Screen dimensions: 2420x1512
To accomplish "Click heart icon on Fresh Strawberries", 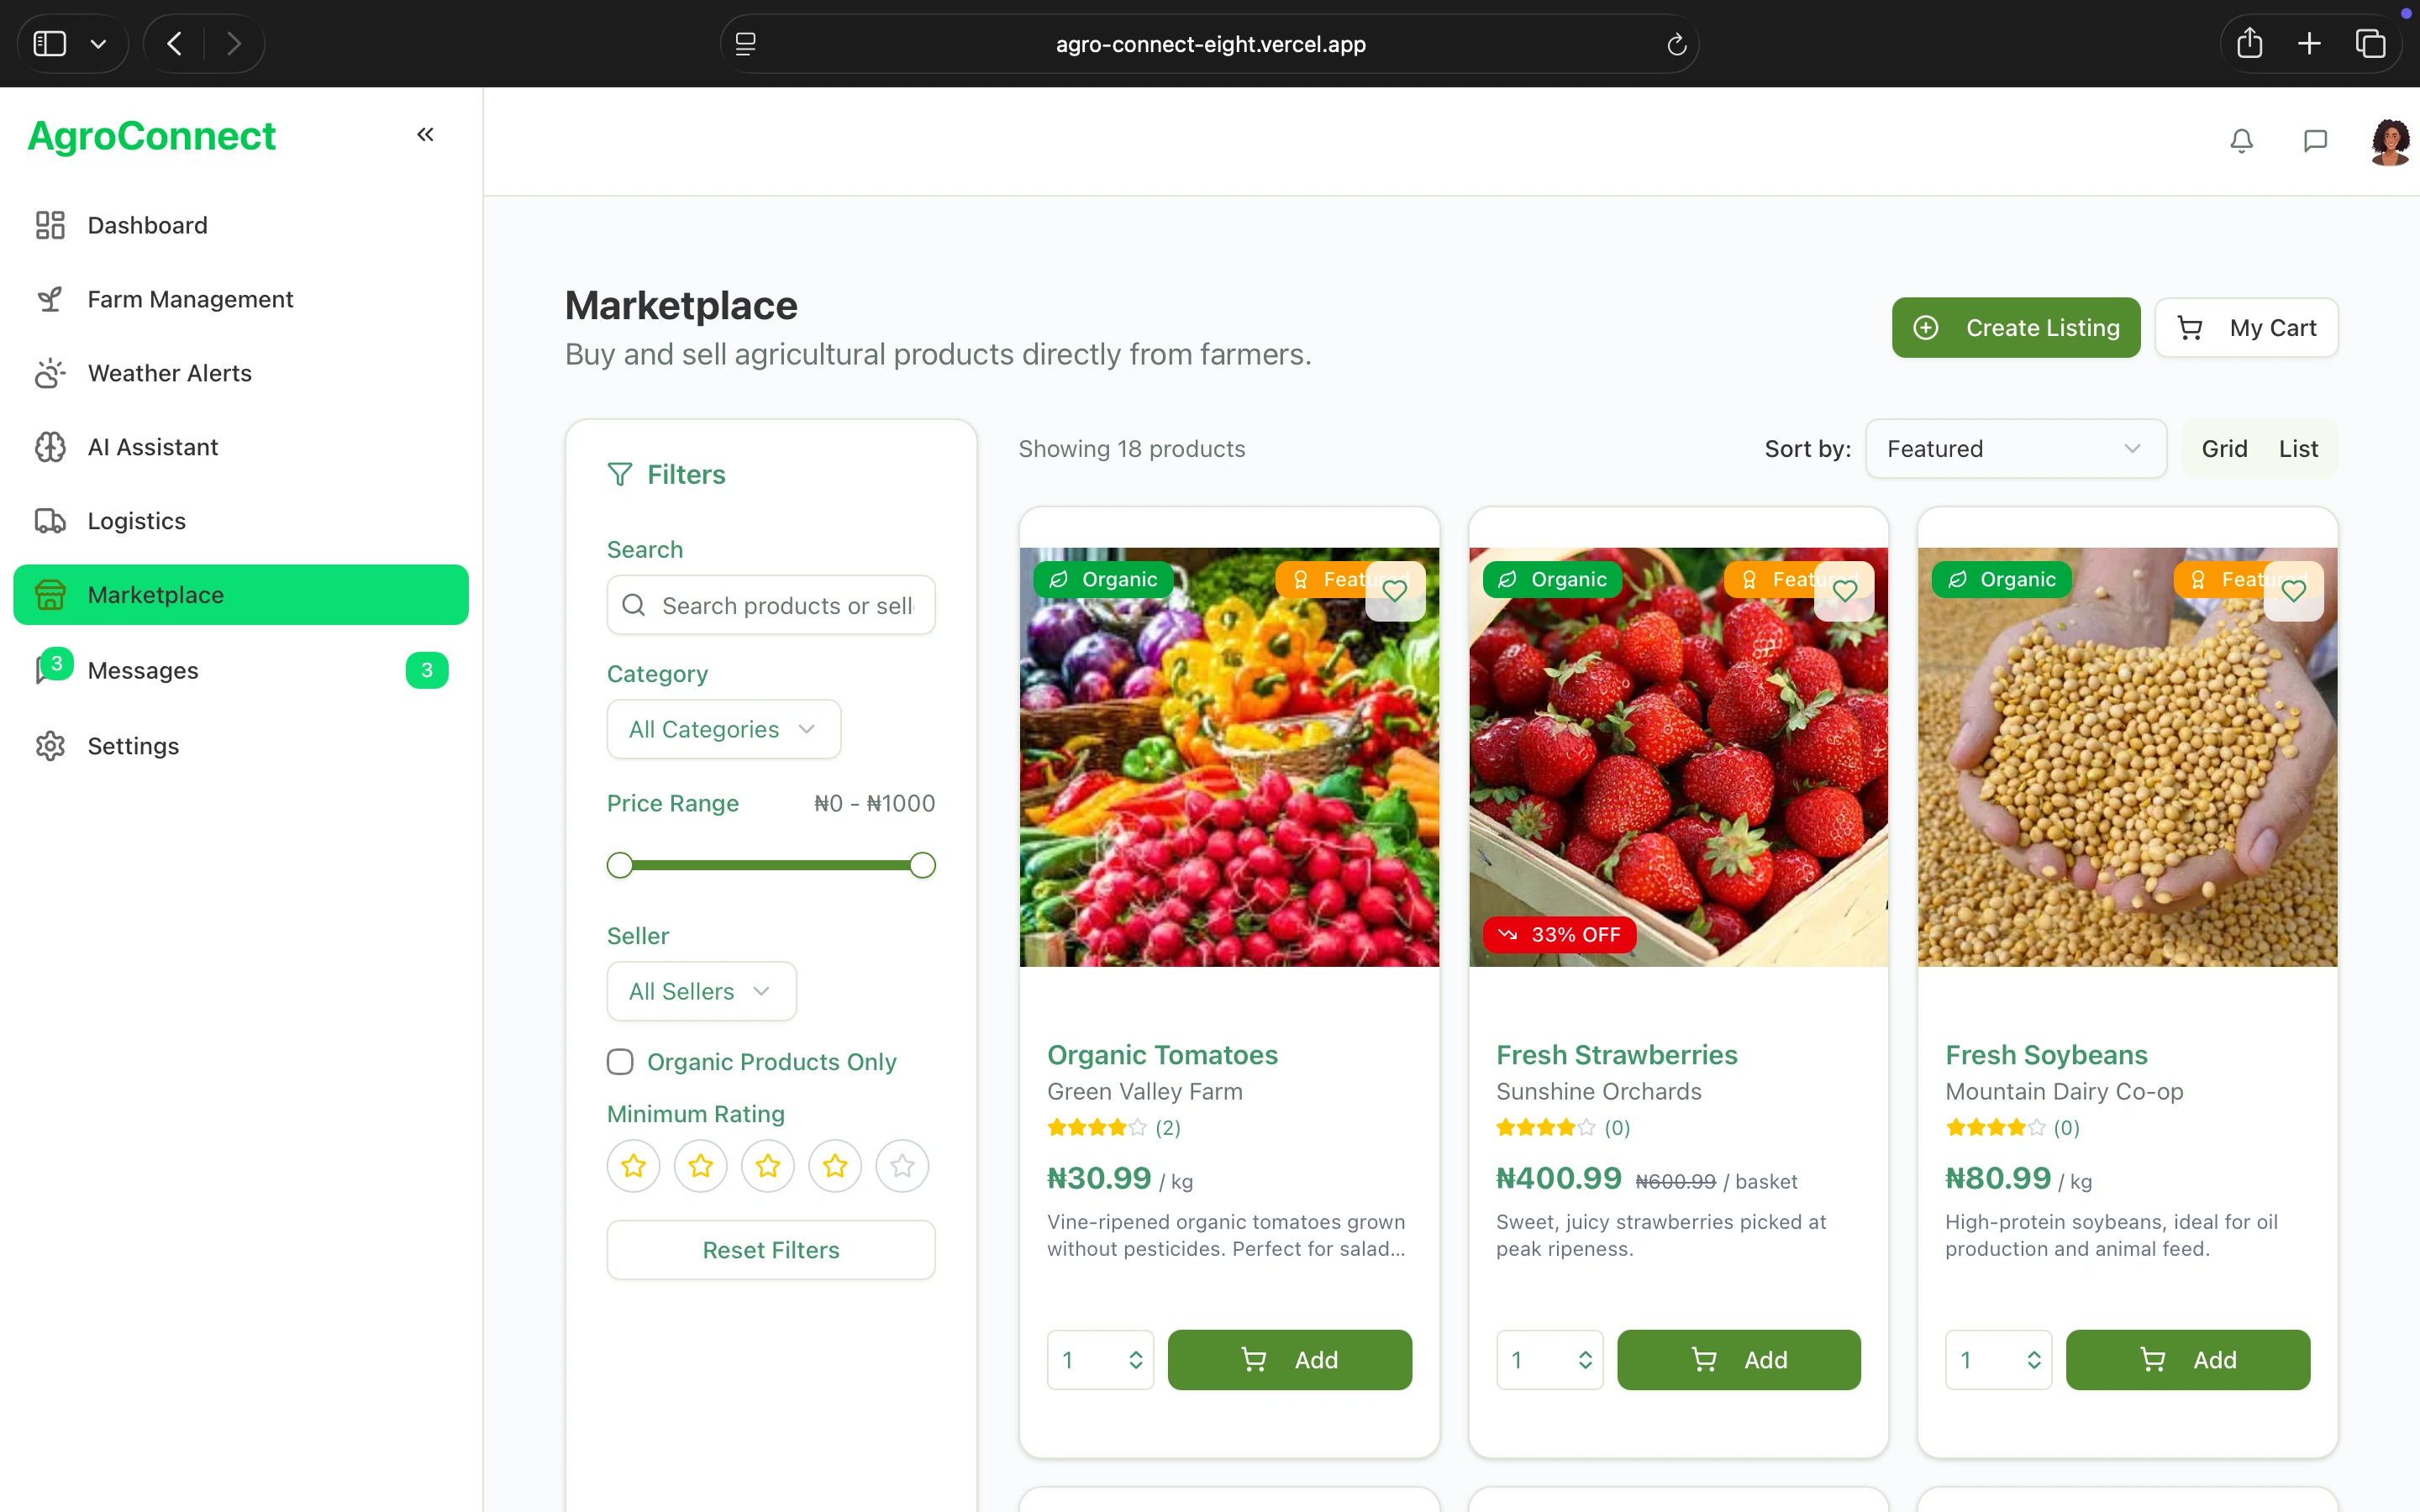I will coord(1844,591).
